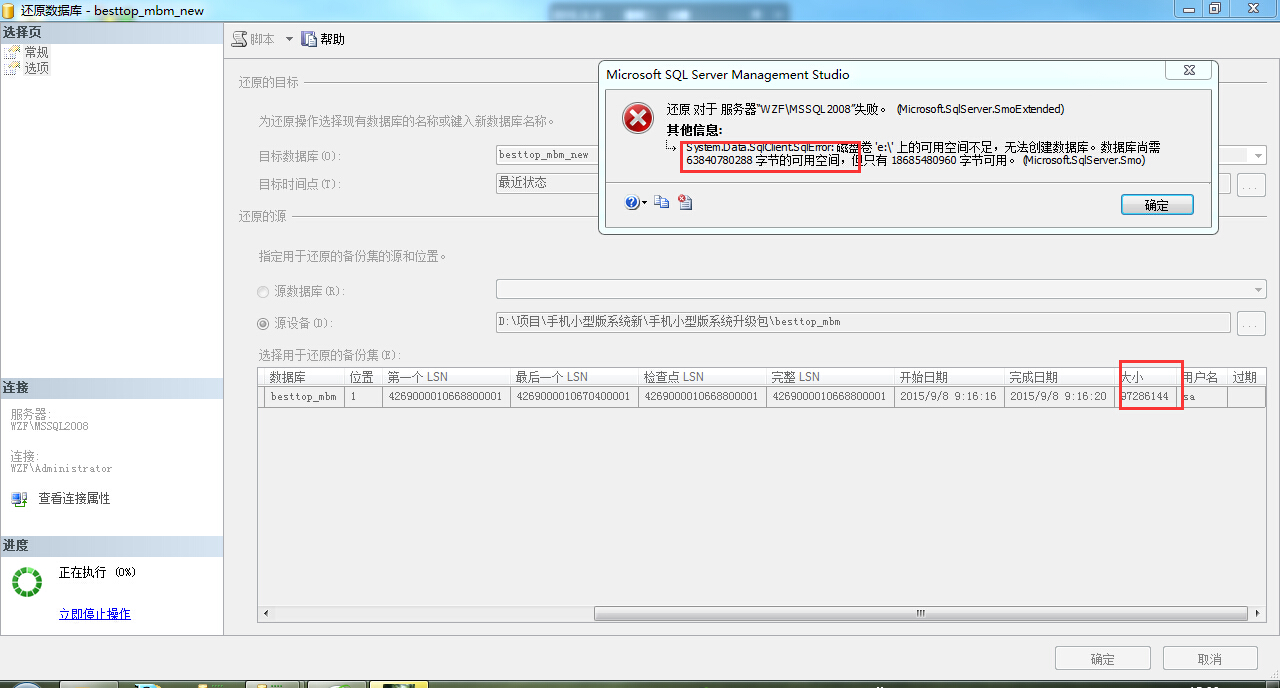Click the browse button beside 目标时间点
1280x688 pixels.
click(x=1252, y=184)
